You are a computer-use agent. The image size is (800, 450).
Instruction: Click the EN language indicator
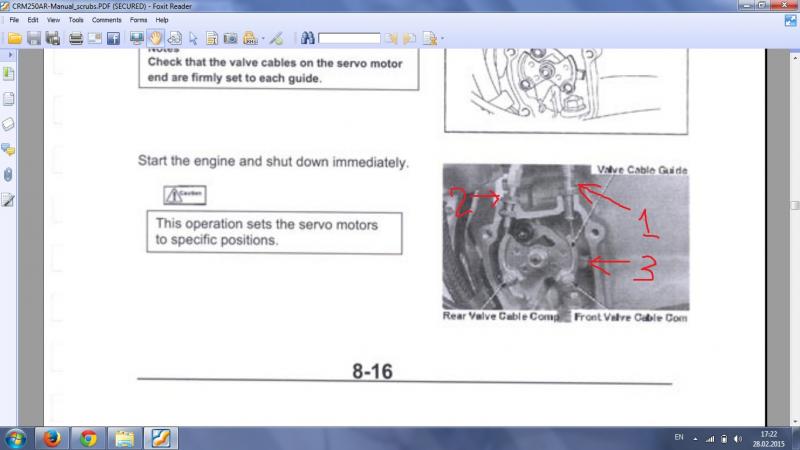(x=679, y=438)
